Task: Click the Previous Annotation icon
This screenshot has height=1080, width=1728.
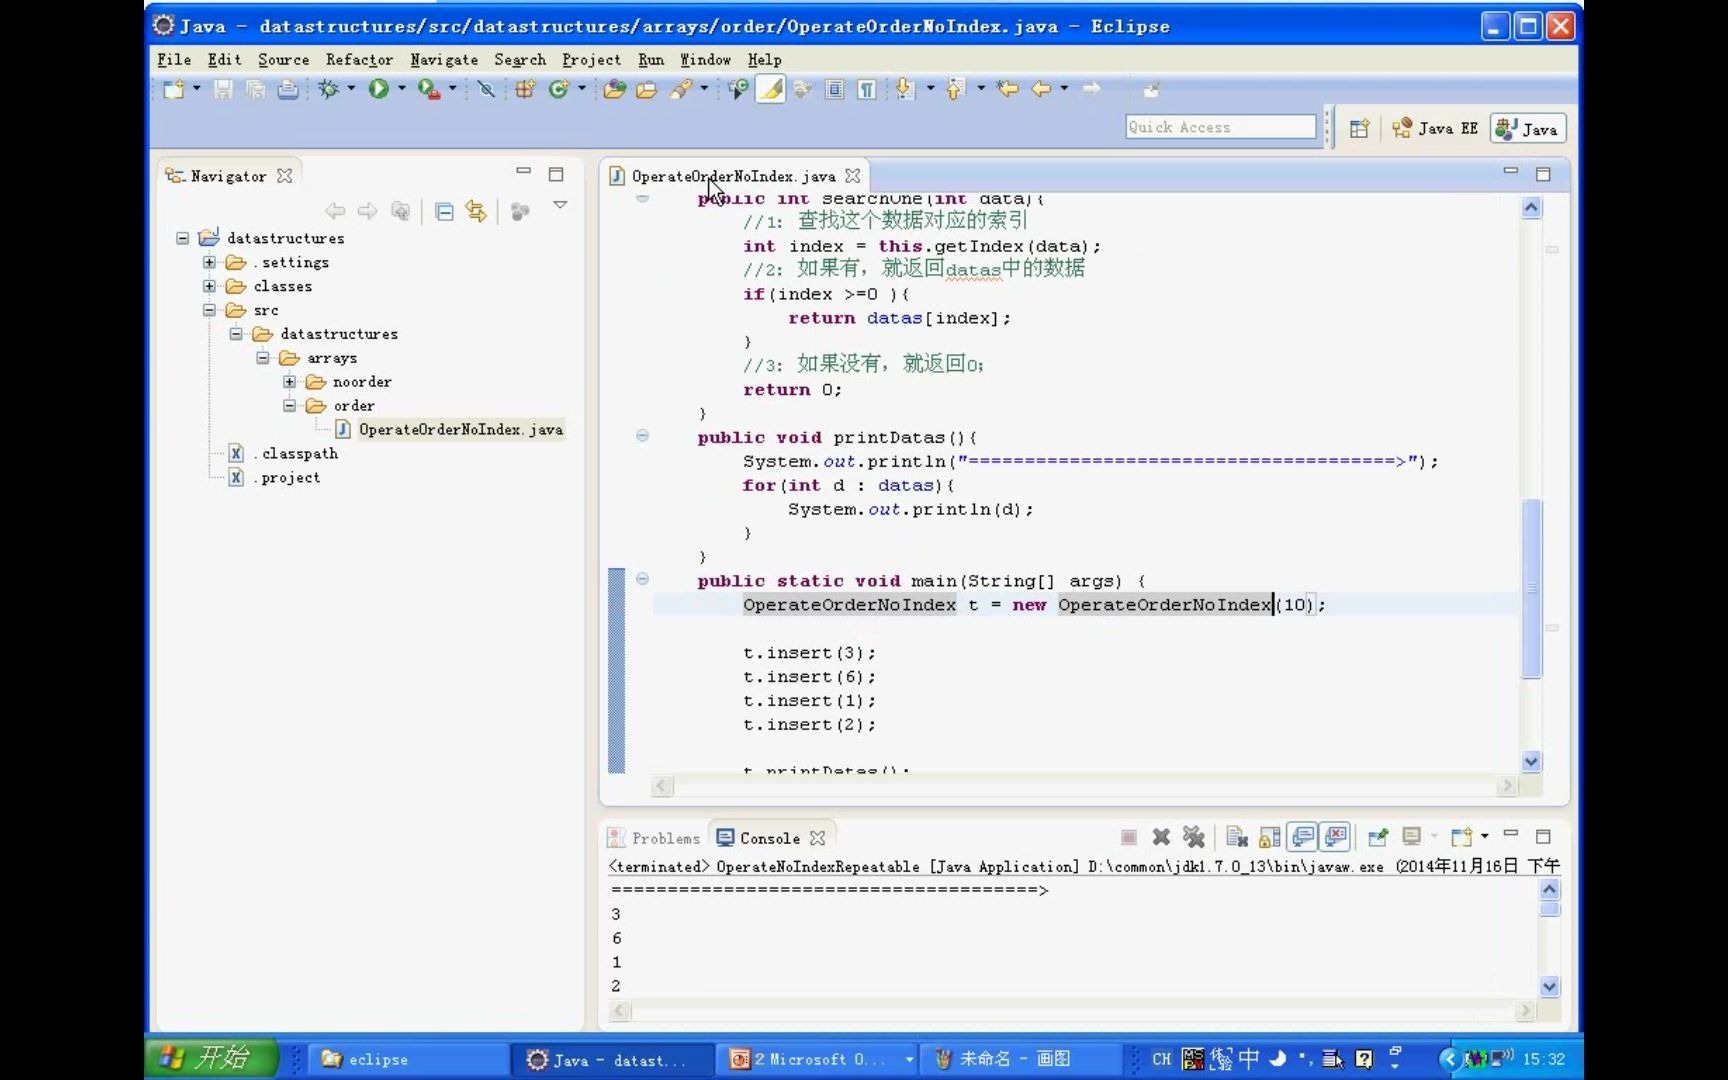Action: (955, 90)
